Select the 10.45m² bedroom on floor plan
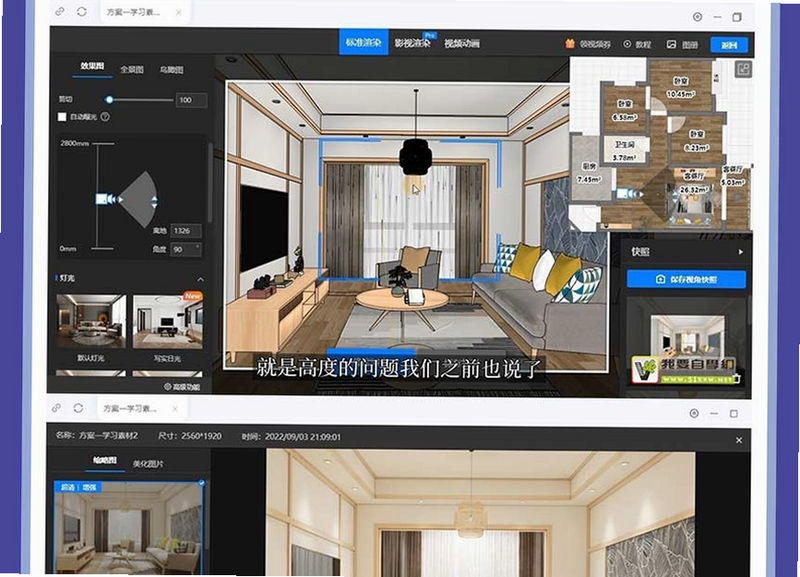The width and height of the screenshot is (800, 577). [x=681, y=87]
